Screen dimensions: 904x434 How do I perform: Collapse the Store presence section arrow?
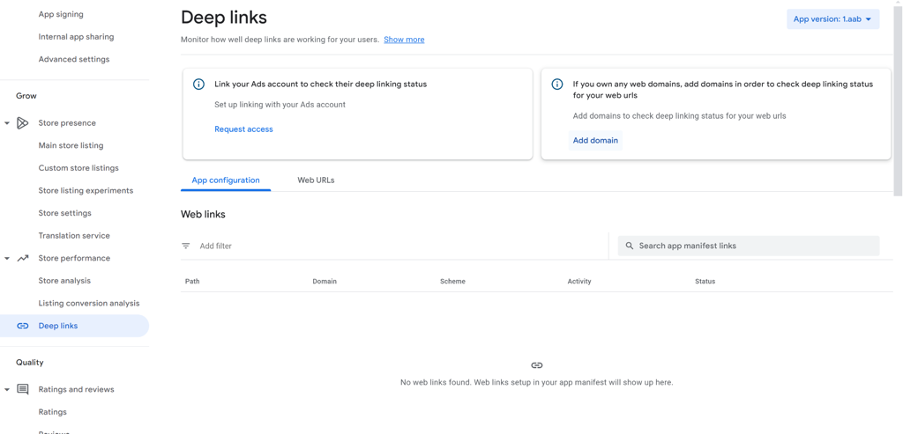[7, 123]
